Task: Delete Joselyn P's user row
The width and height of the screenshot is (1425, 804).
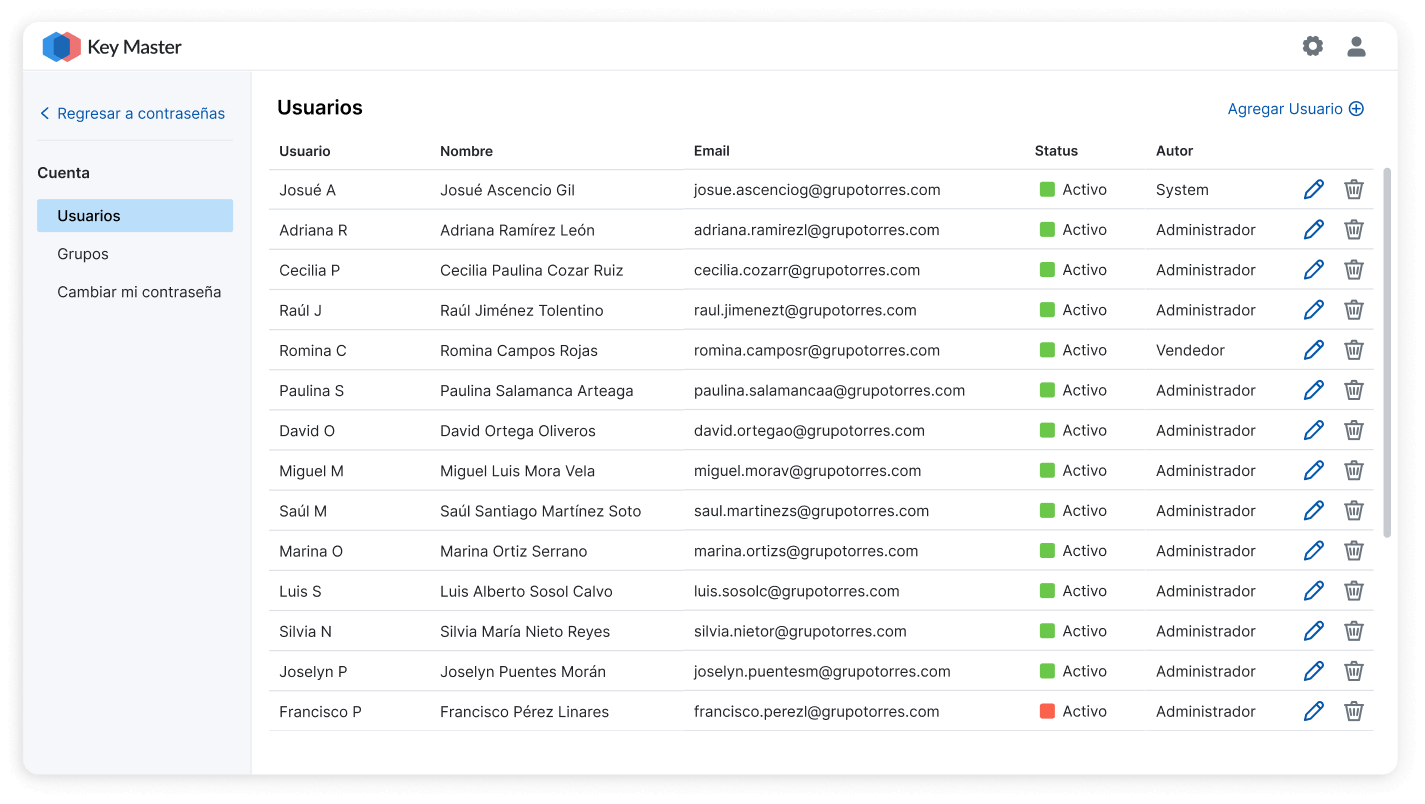Action: tap(1354, 671)
